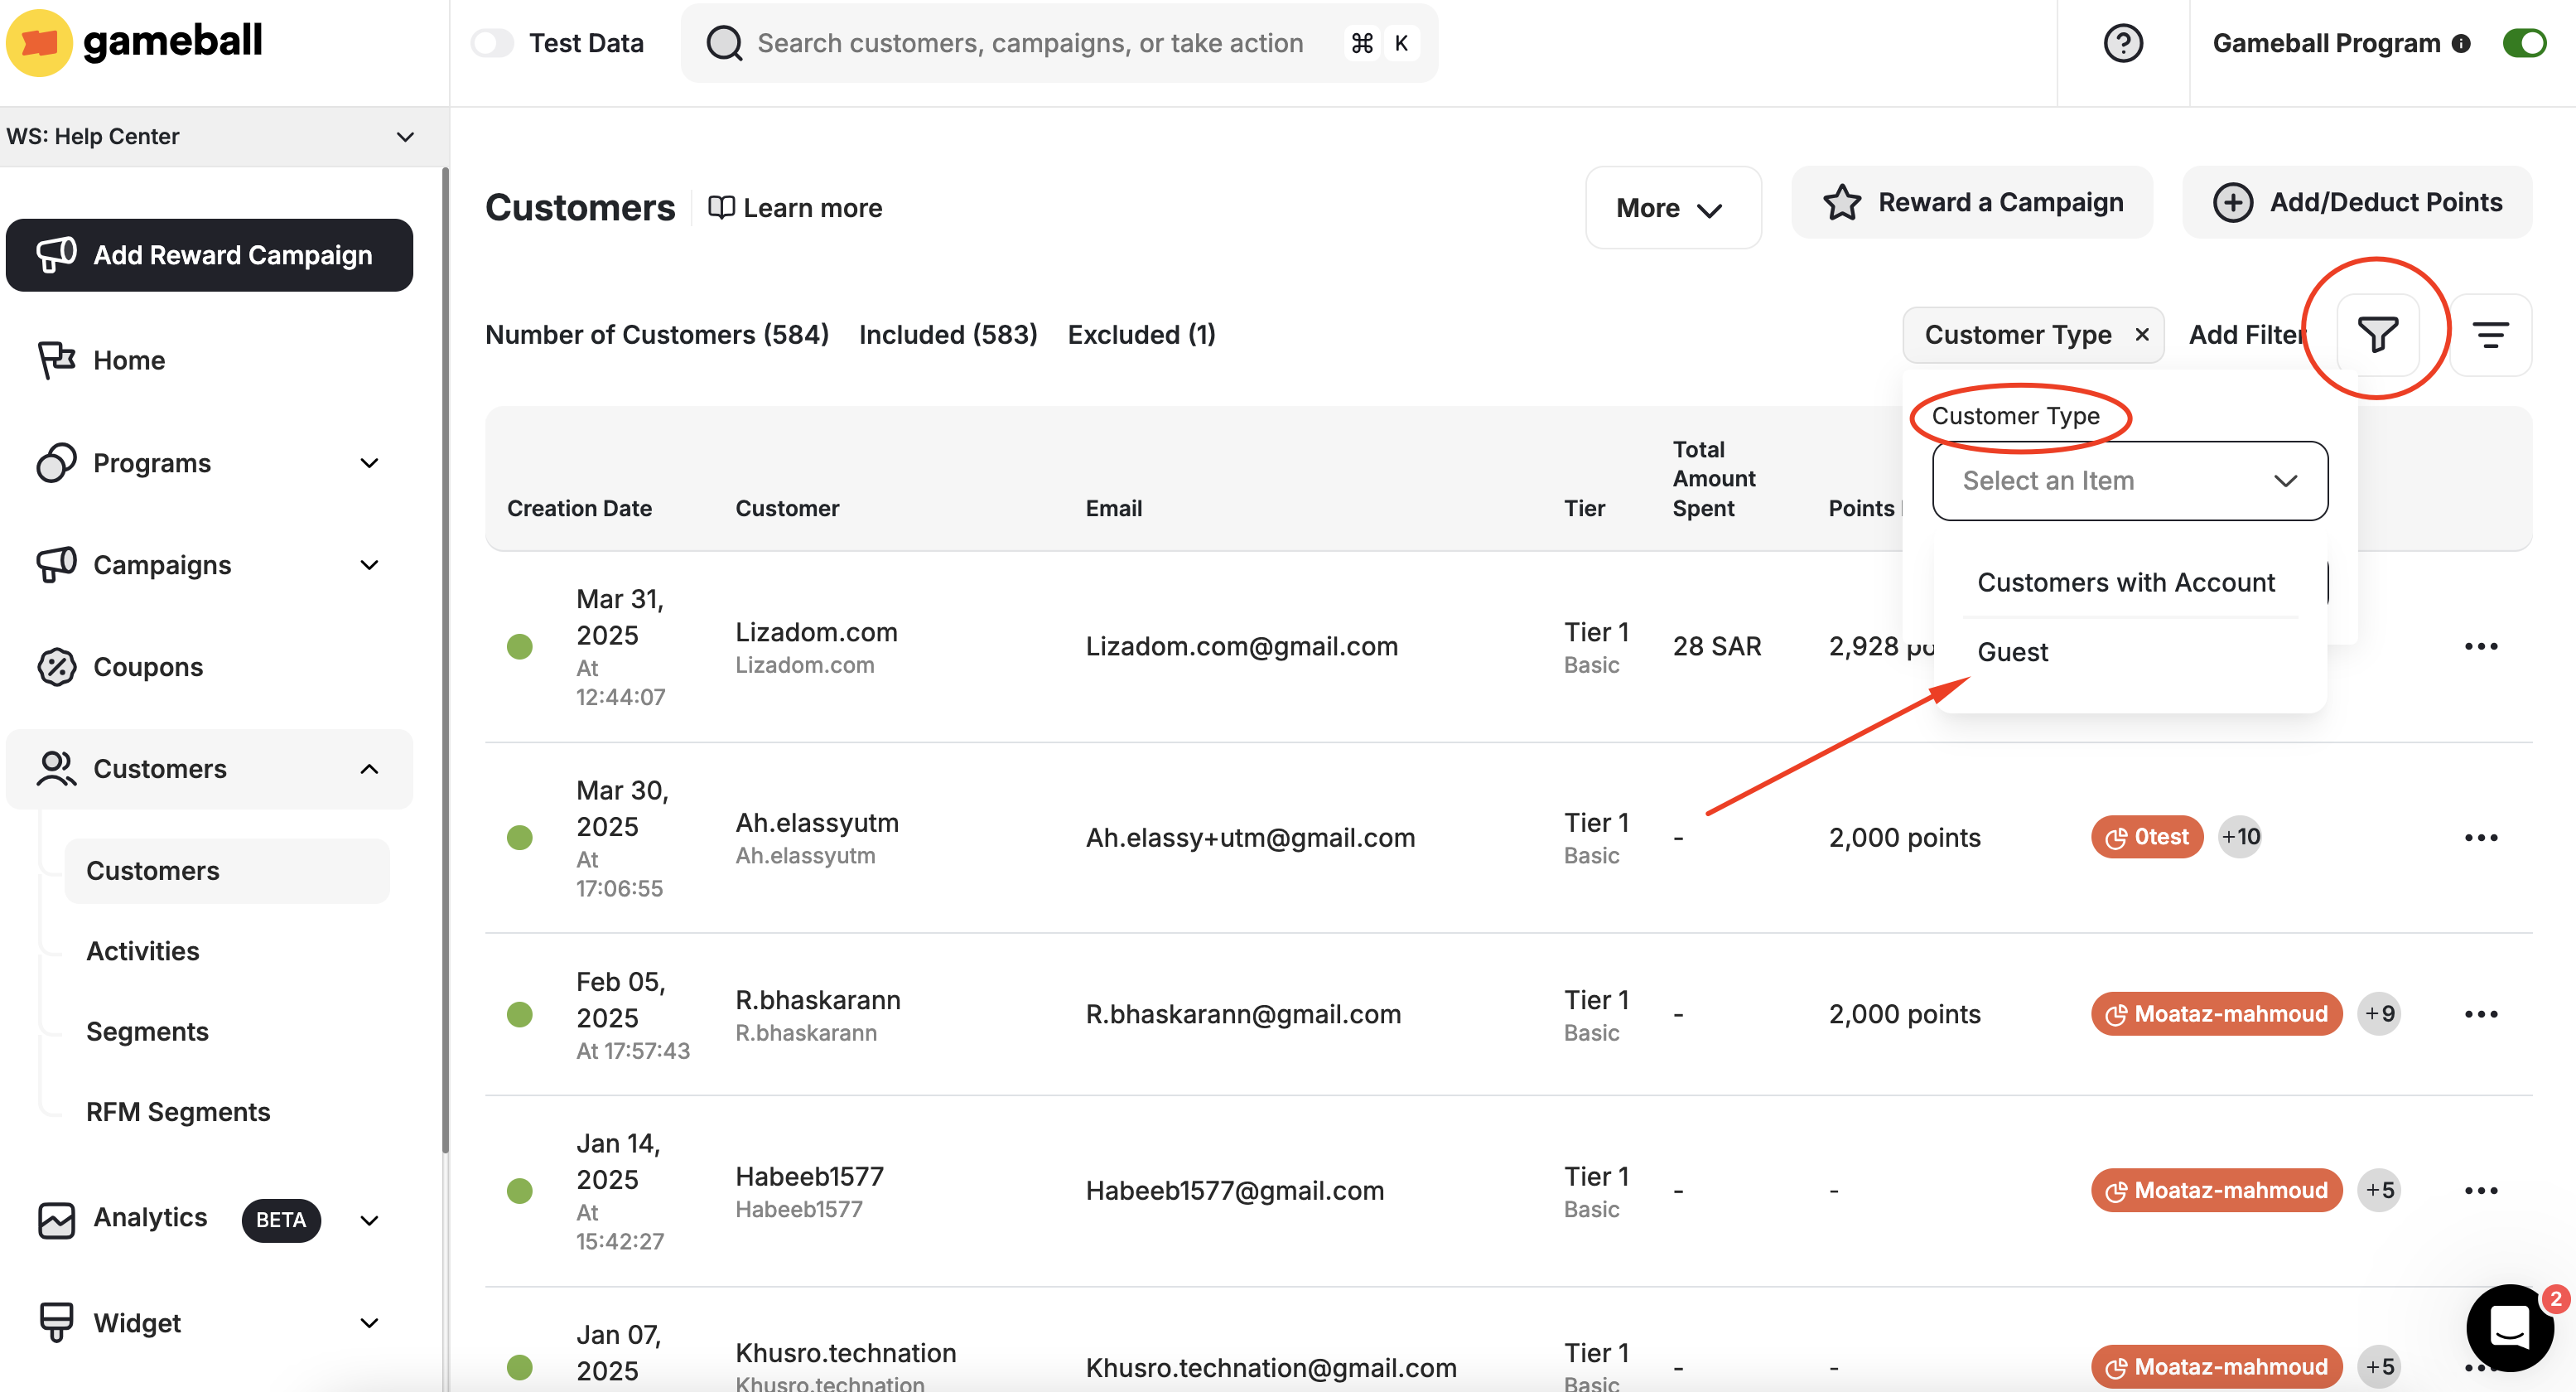The height and width of the screenshot is (1392, 2576).
Task: Click the Add/Deduct Points button
Action: [x=2357, y=202]
